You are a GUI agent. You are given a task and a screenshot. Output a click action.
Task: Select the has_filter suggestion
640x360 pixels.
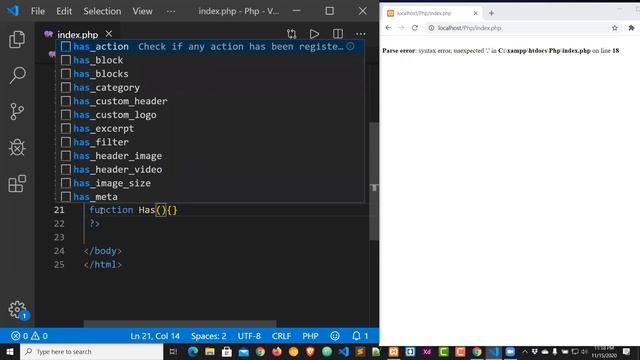210,142
